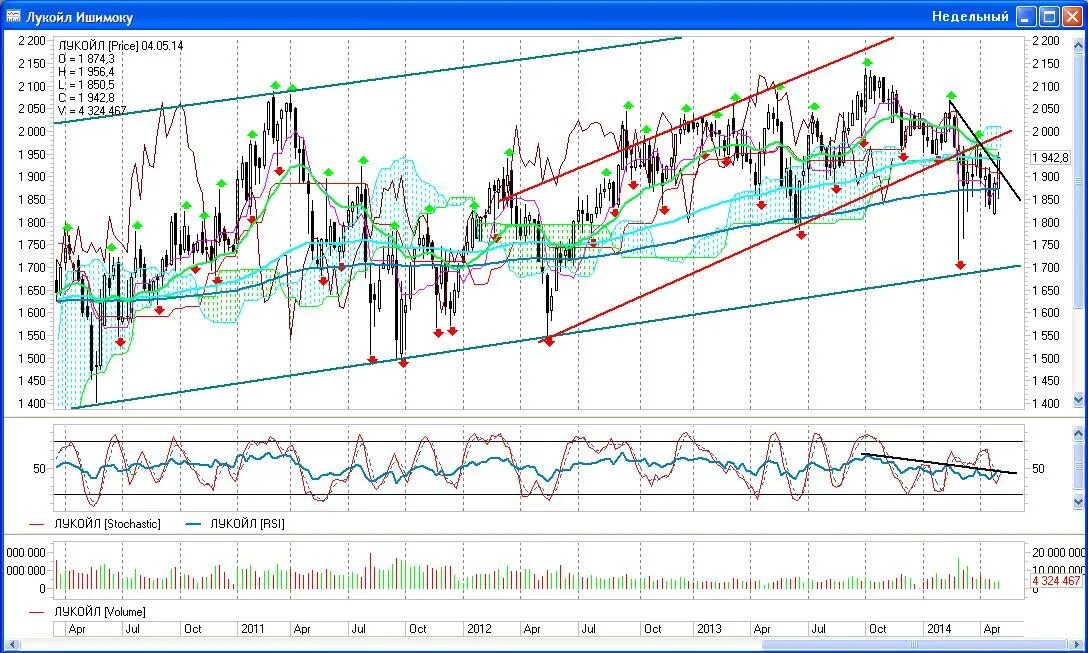Click the ЛУКОЙЛ [Price] 04.05.14 header
The image size is (1088, 653).
point(121,46)
